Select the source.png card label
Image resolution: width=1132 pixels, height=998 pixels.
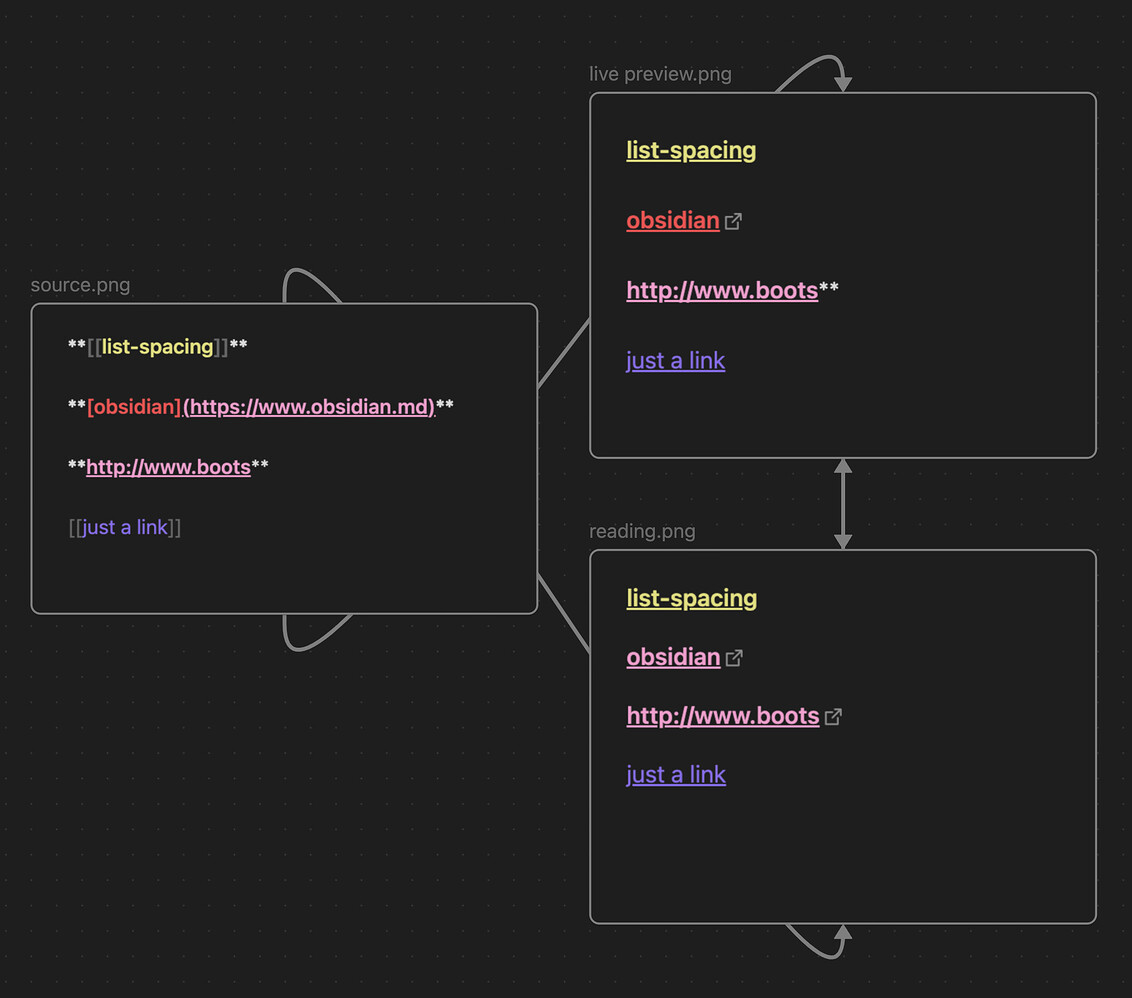coord(80,285)
